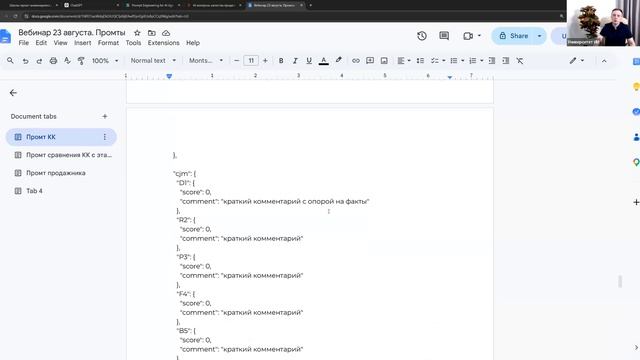Image resolution: width=640 pixels, height=360 pixels.
Task: Redo the last action
Action: pos(39,60)
